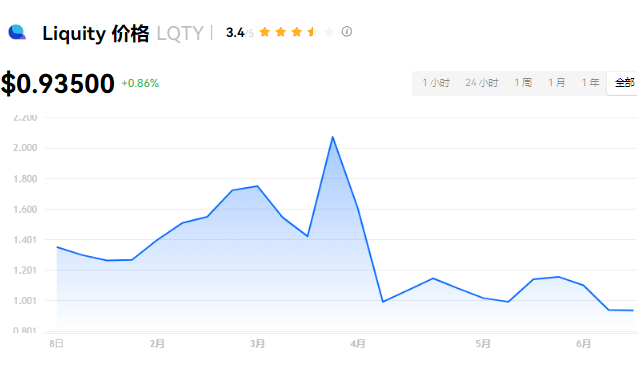Select the 全部 range tab
637x368 pixels.
(624, 83)
